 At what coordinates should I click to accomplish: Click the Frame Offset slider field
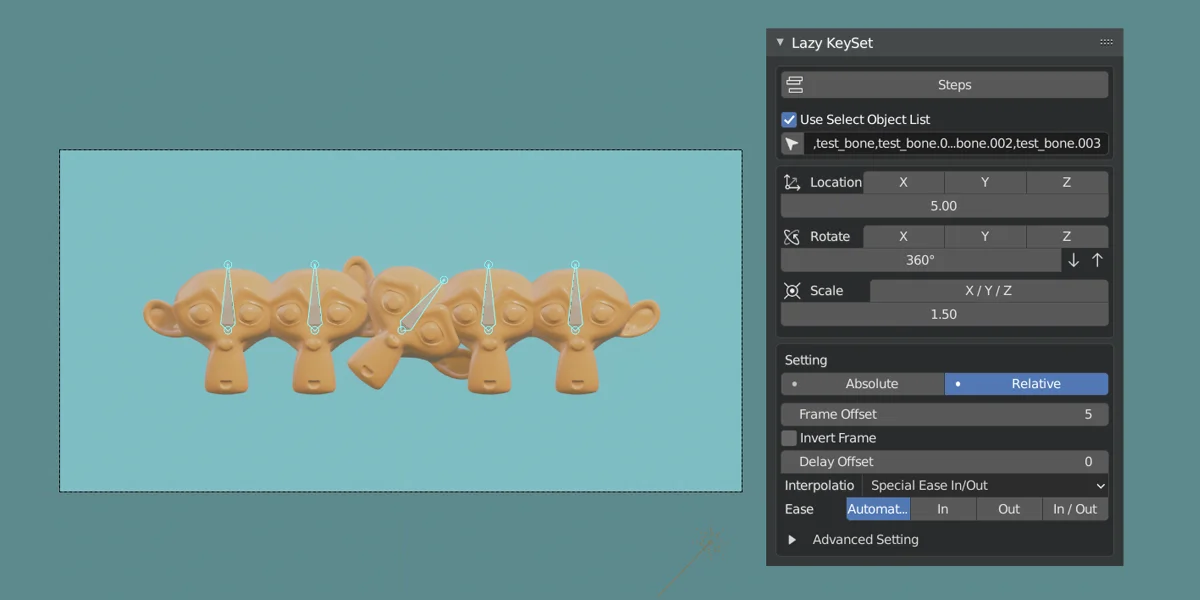click(x=944, y=414)
